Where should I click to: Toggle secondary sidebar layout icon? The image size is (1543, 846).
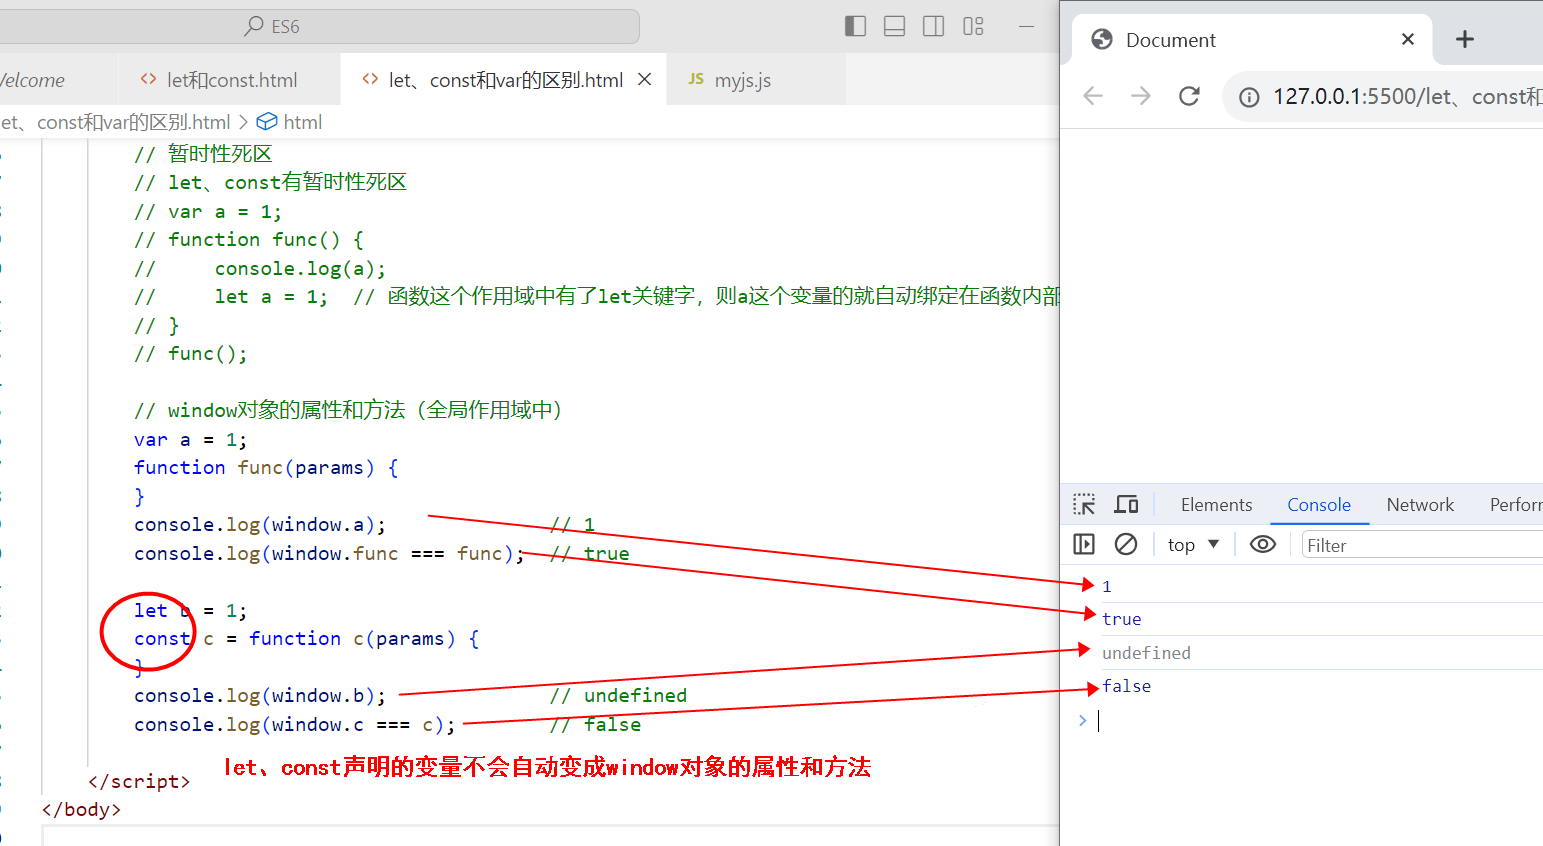pyautogui.click(x=933, y=26)
